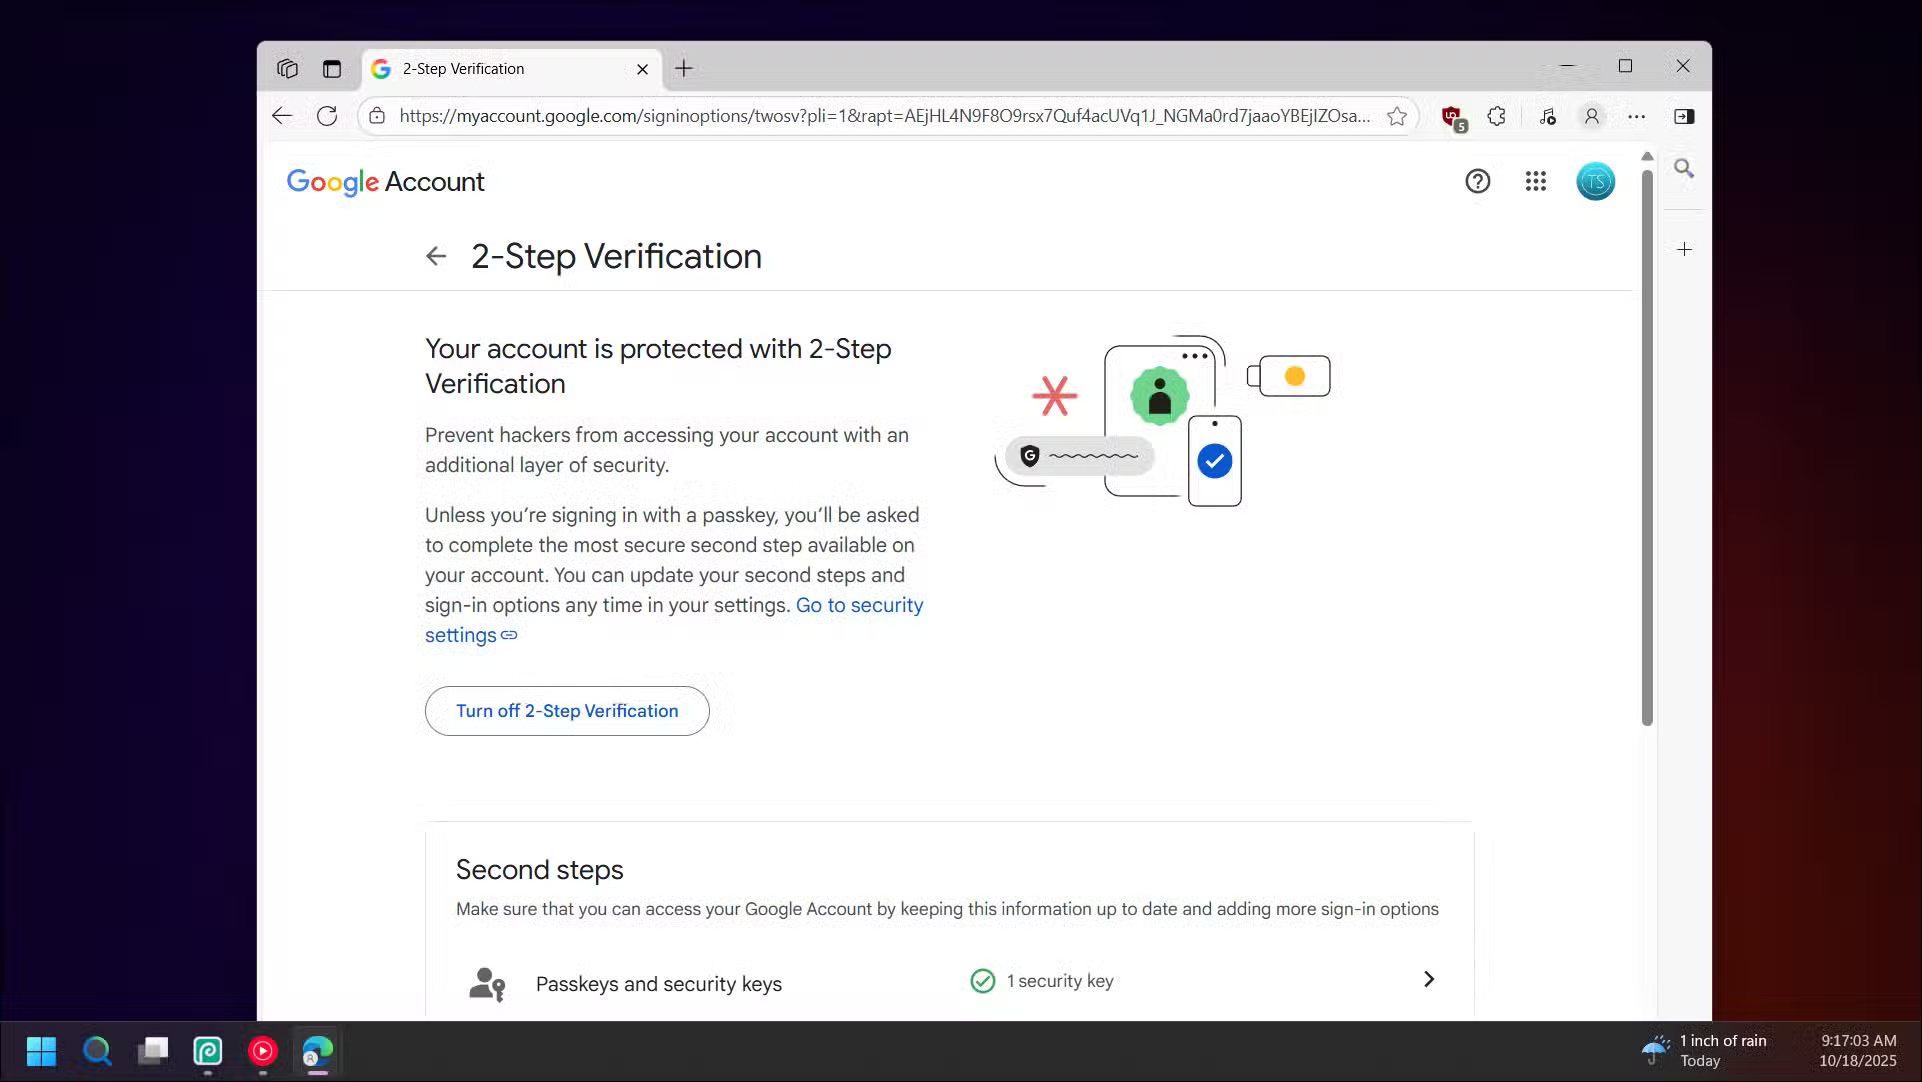
Task: Open a new browser tab
Action: [x=684, y=69]
